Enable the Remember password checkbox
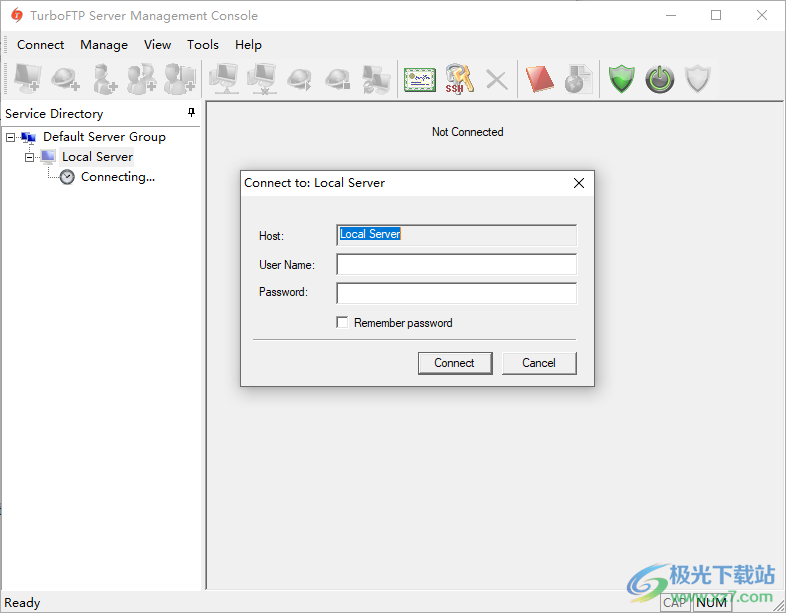 [342, 322]
